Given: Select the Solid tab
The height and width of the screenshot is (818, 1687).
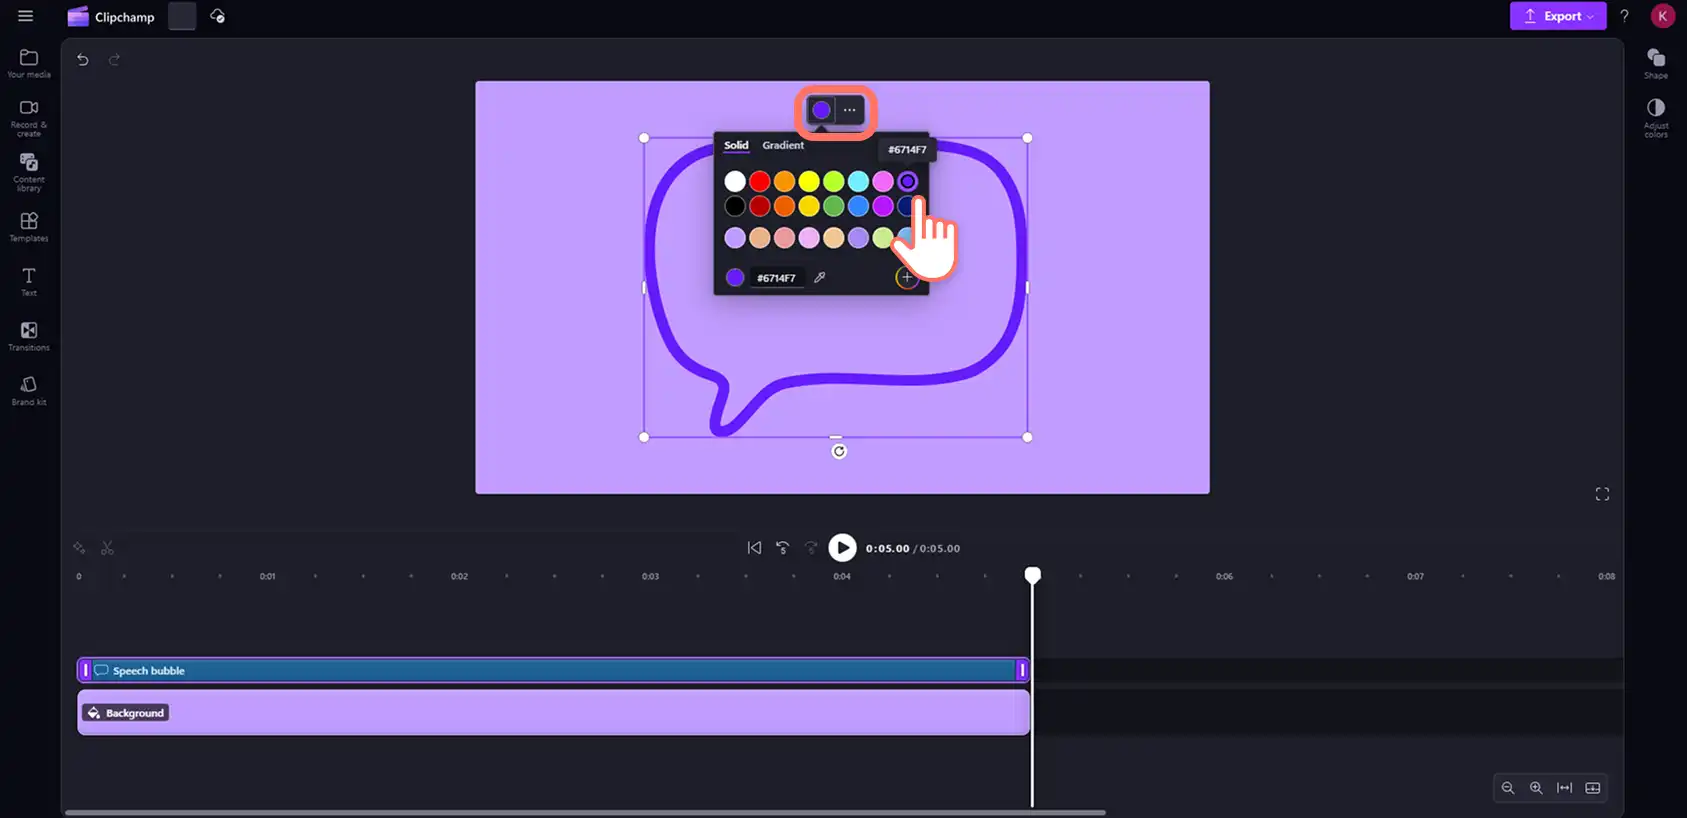Looking at the screenshot, I should (736, 145).
